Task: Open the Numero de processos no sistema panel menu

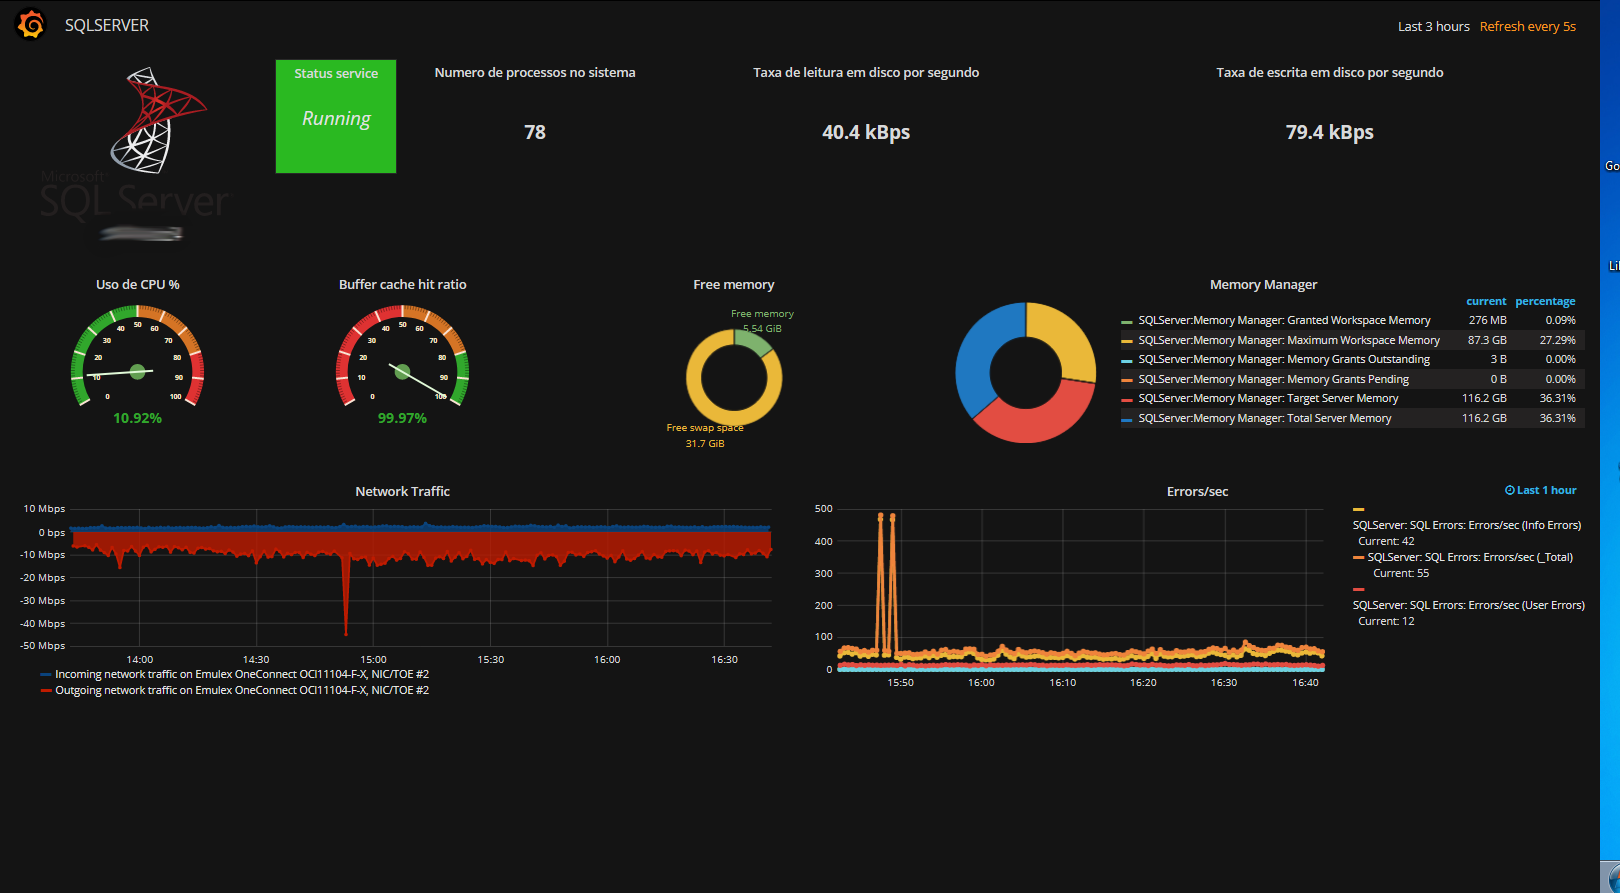Action: (535, 73)
